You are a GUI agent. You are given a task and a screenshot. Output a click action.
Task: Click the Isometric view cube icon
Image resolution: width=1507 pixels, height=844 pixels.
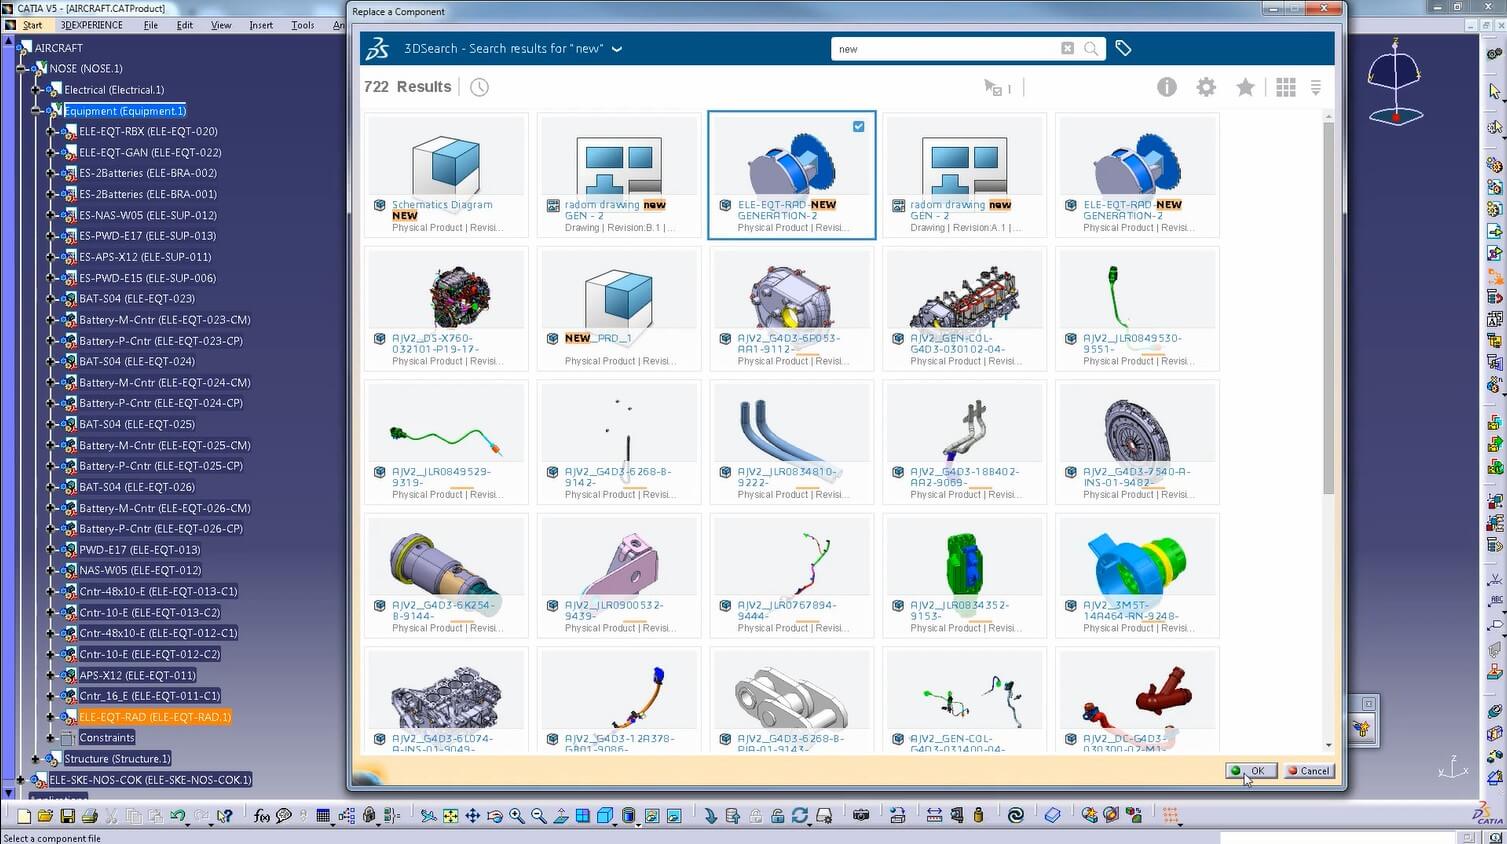click(605, 816)
